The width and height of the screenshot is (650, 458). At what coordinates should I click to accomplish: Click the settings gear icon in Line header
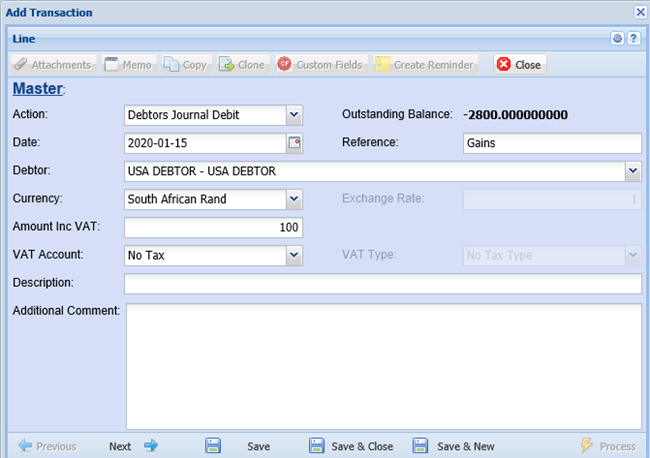(617, 39)
